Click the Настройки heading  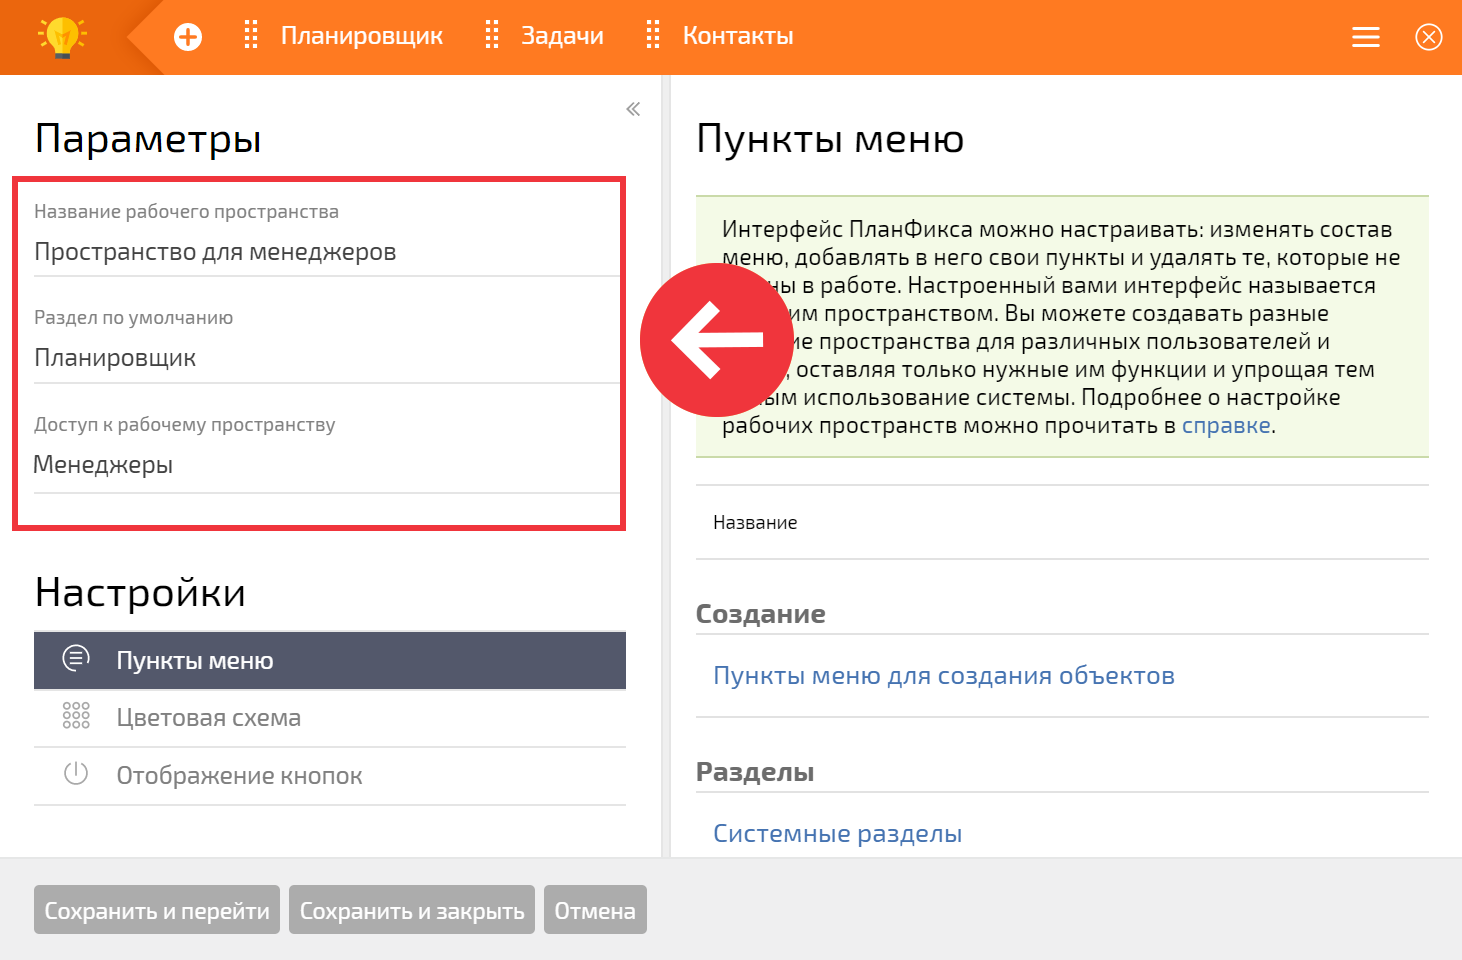[x=140, y=592]
